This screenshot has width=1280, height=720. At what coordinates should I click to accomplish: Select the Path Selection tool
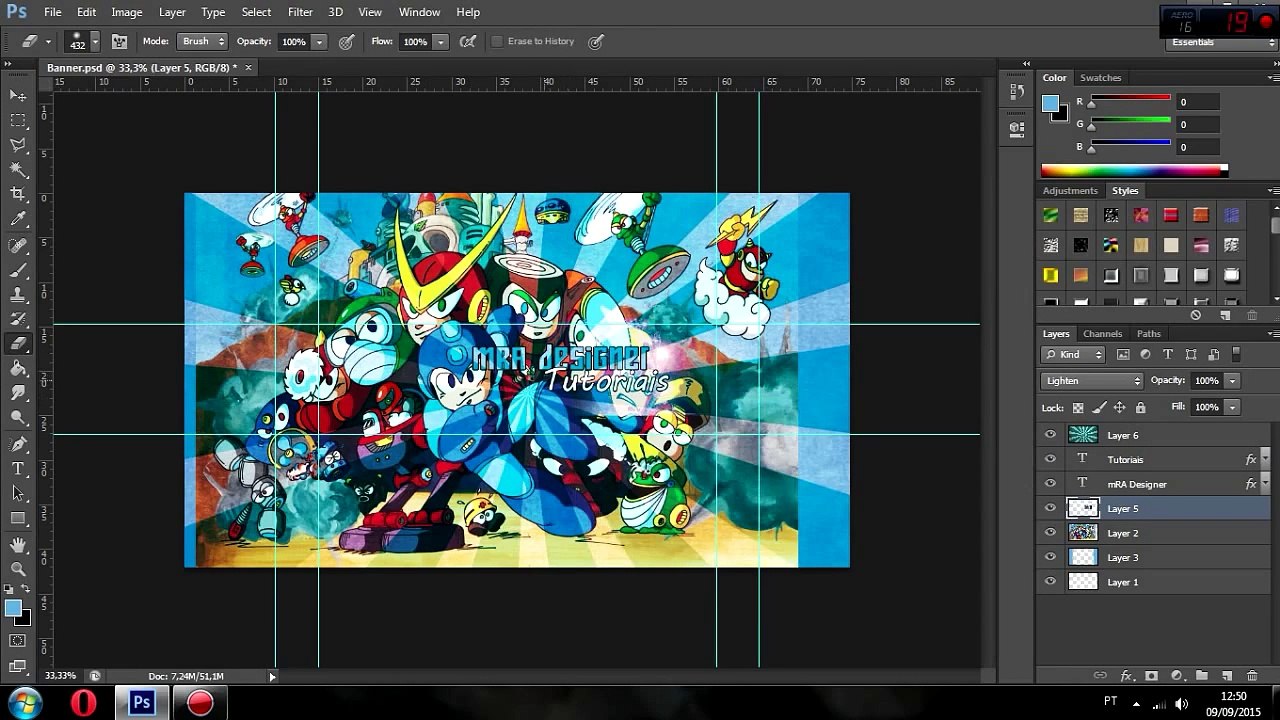pos(18,493)
